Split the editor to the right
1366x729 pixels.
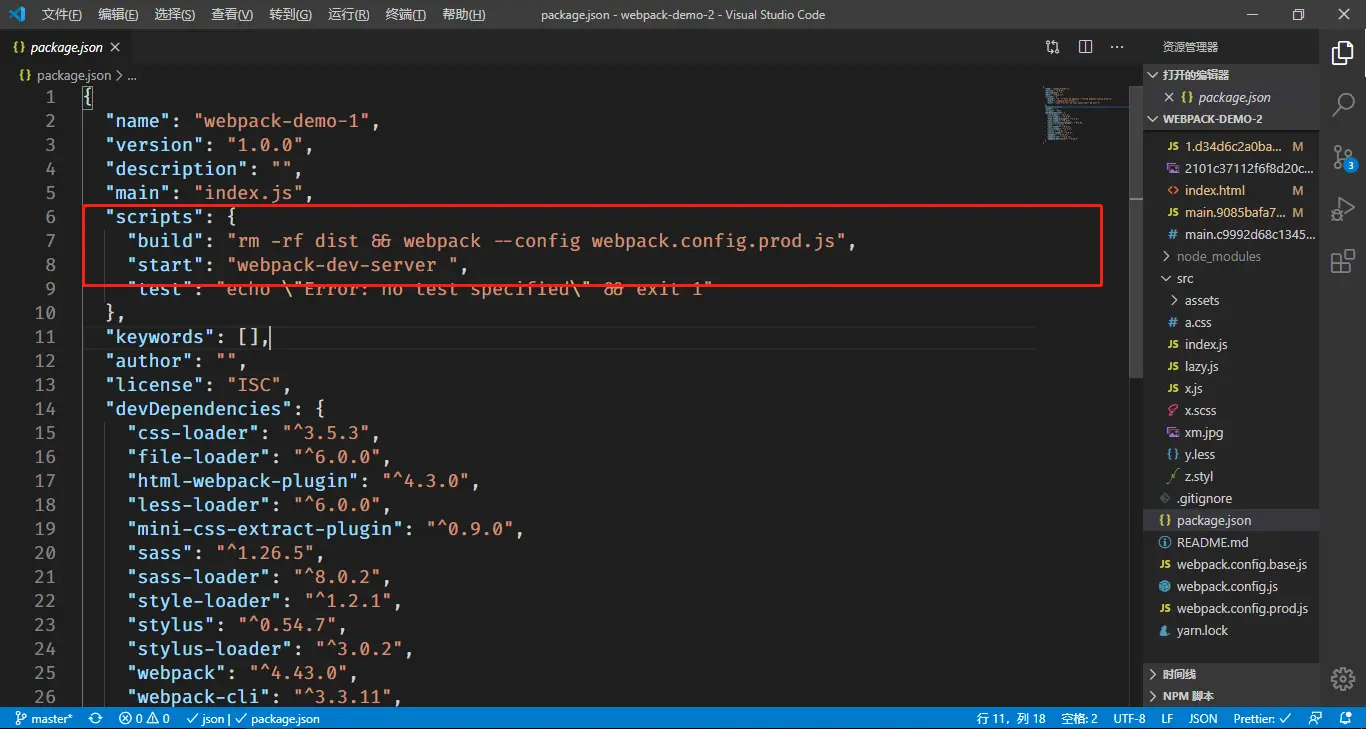(x=1086, y=47)
